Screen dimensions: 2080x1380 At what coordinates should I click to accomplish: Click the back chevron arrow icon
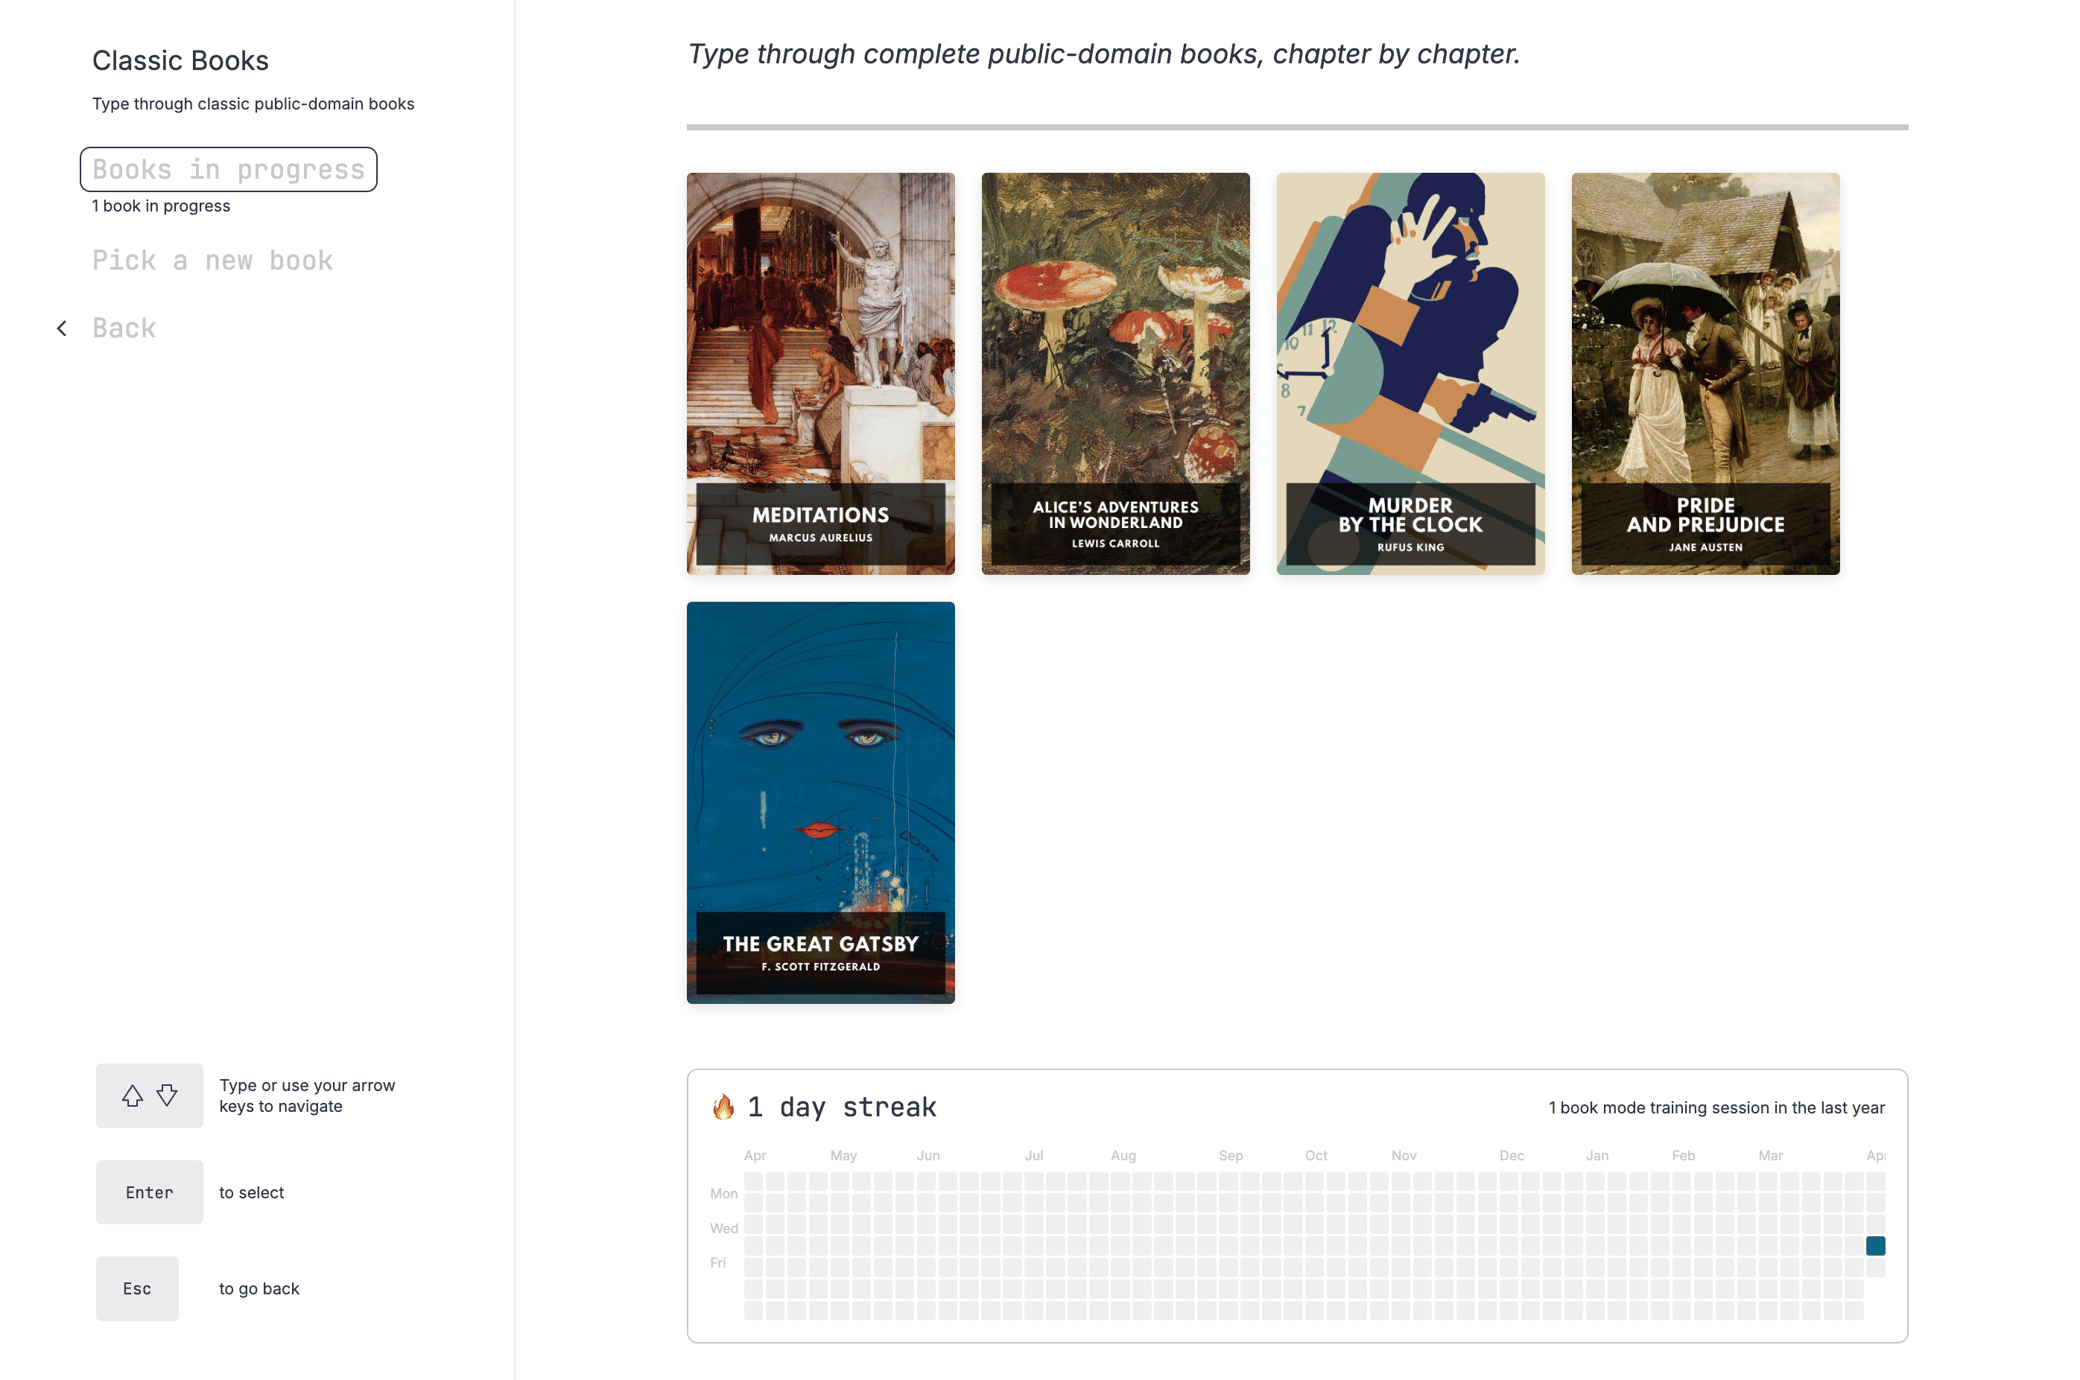[x=62, y=328]
